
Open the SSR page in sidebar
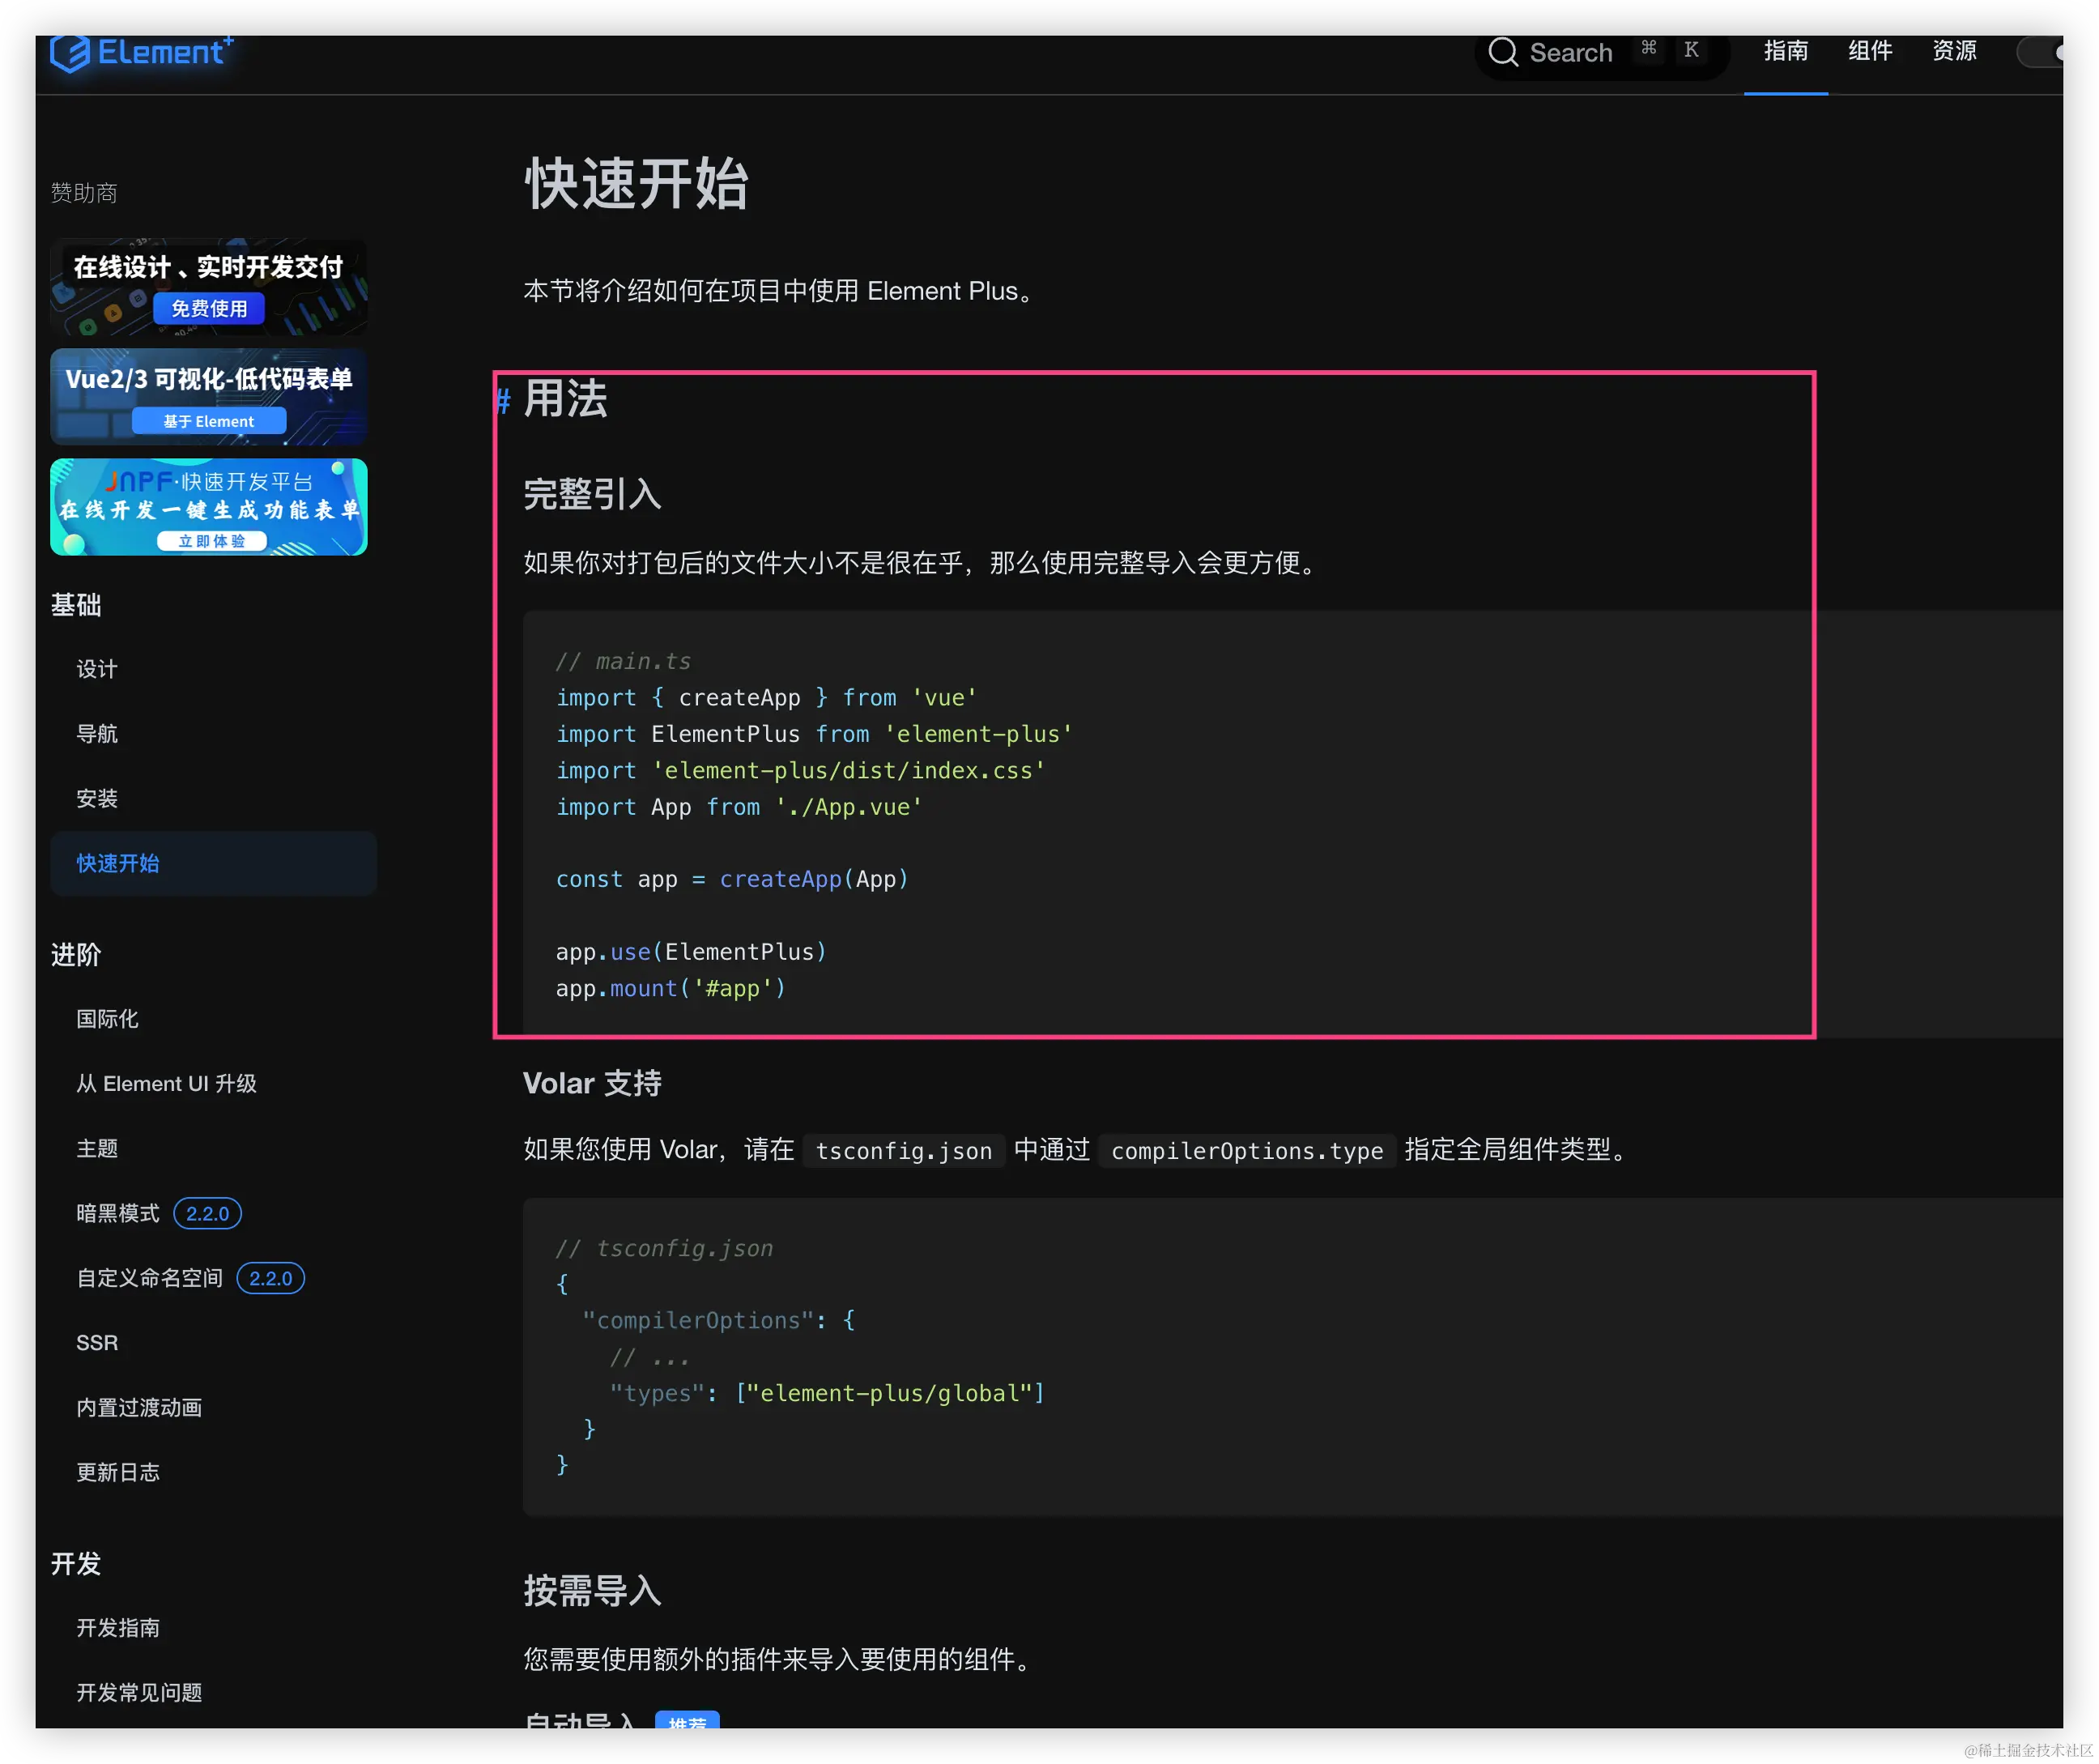(96, 1342)
